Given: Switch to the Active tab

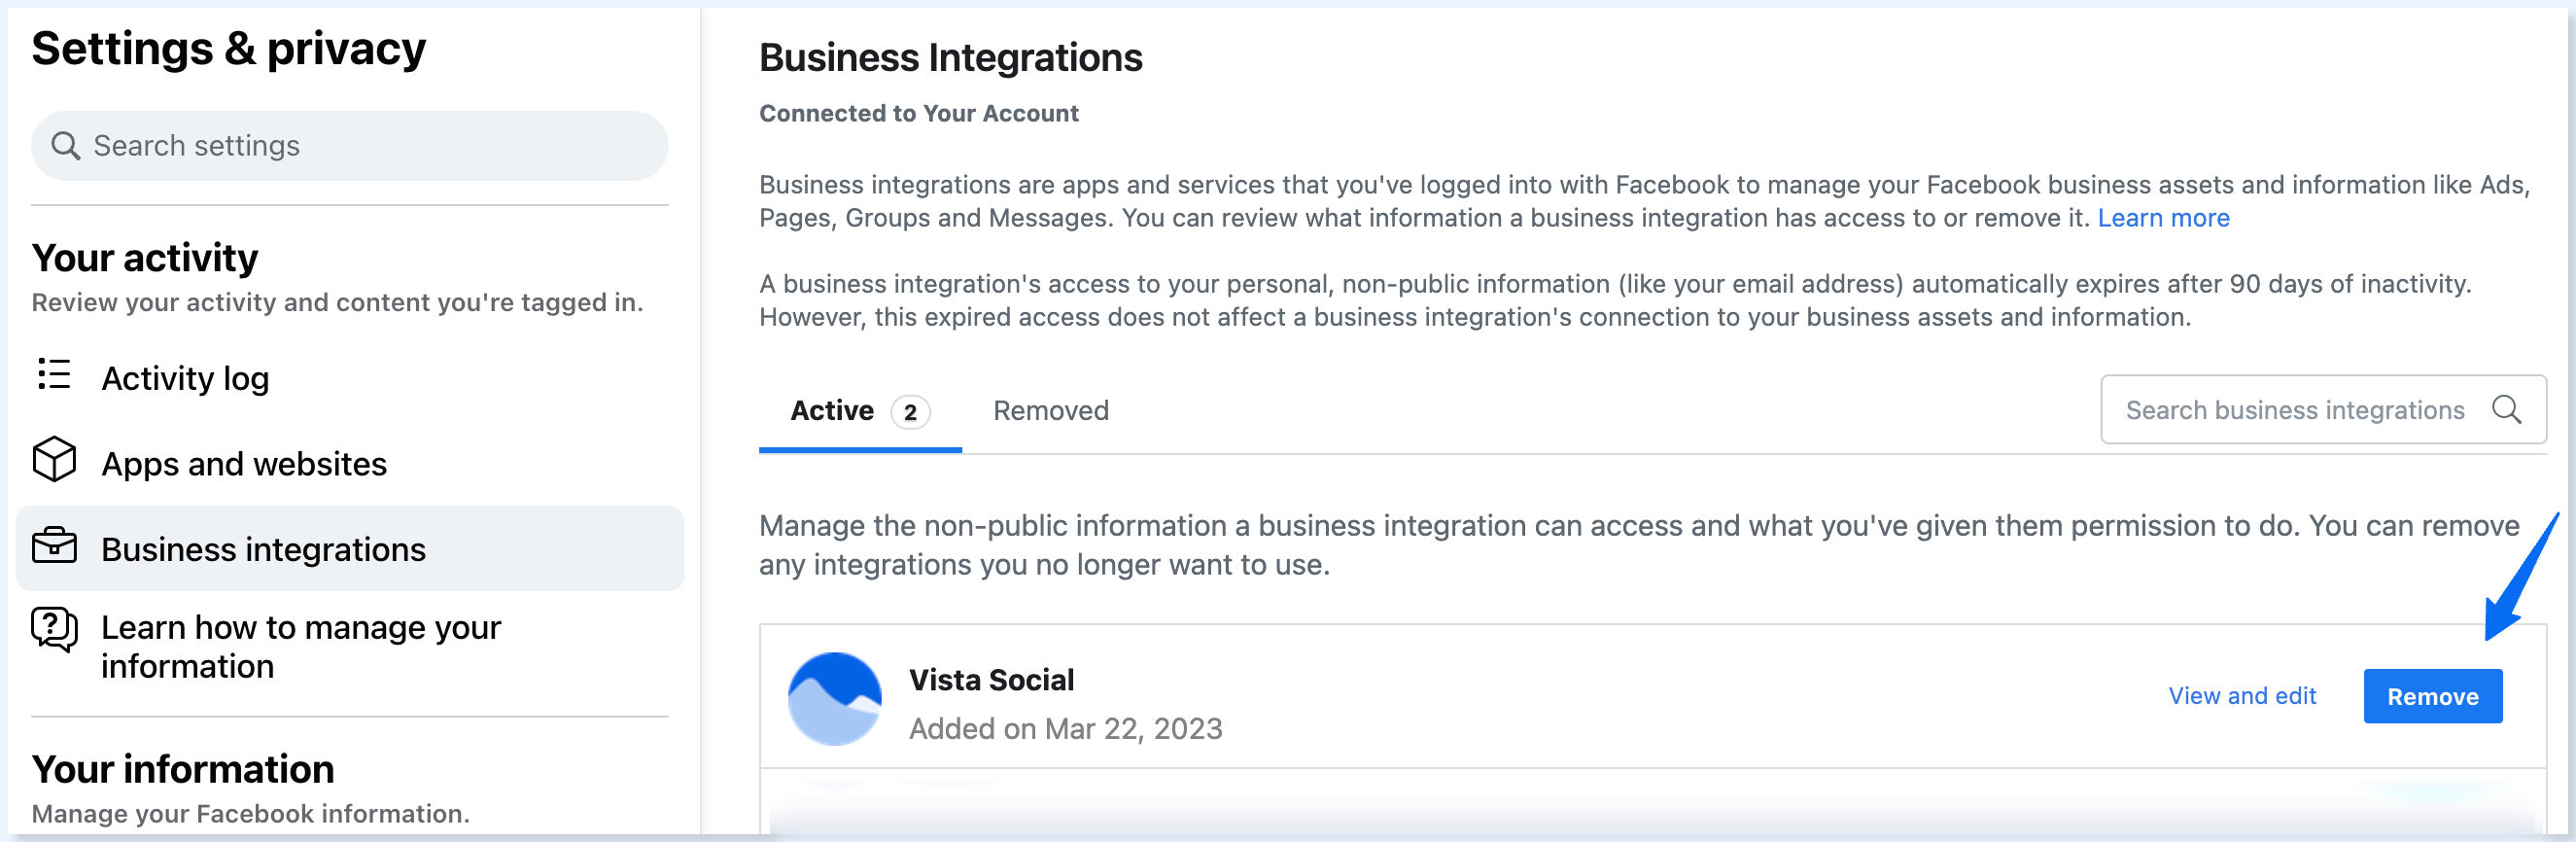Looking at the screenshot, I should tap(860, 411).
